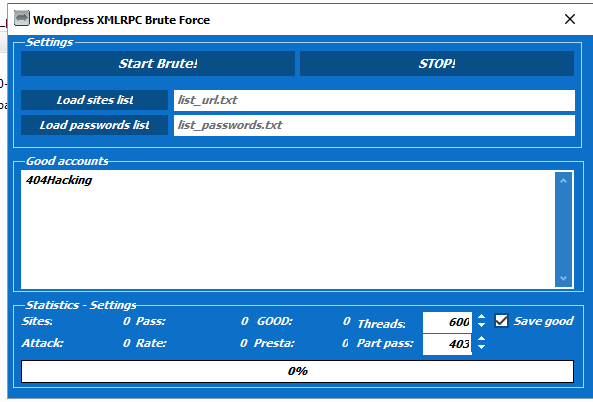Close the Wordpress XMLRPC Brute Force window
The image size is (593, 402).
click(570, 19)
